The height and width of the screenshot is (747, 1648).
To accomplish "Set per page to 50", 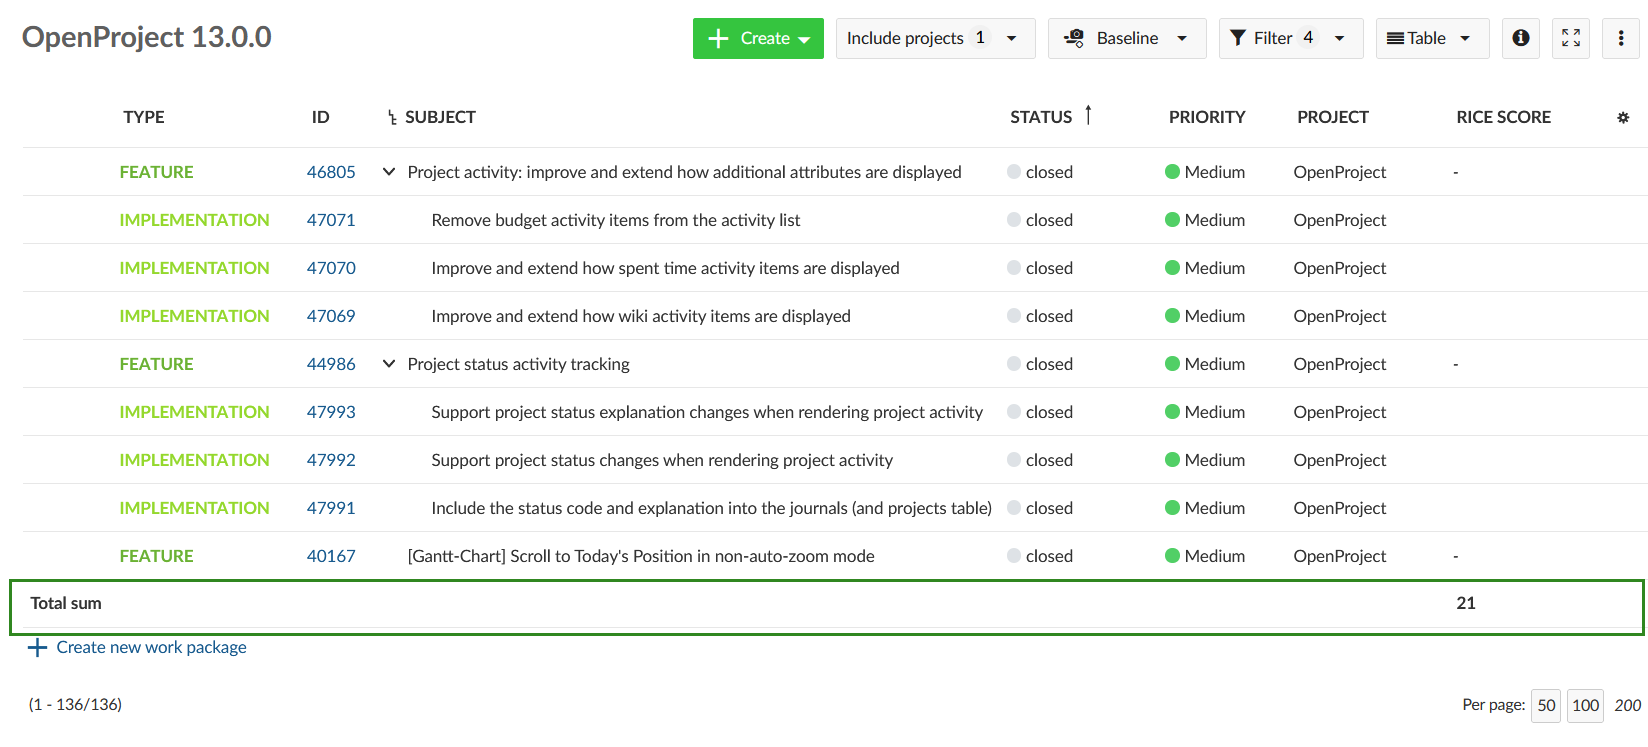I will click(1546, 705).
